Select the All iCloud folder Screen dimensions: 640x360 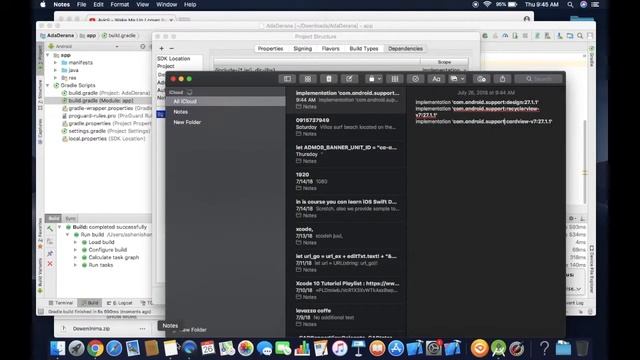click(225, 101)
